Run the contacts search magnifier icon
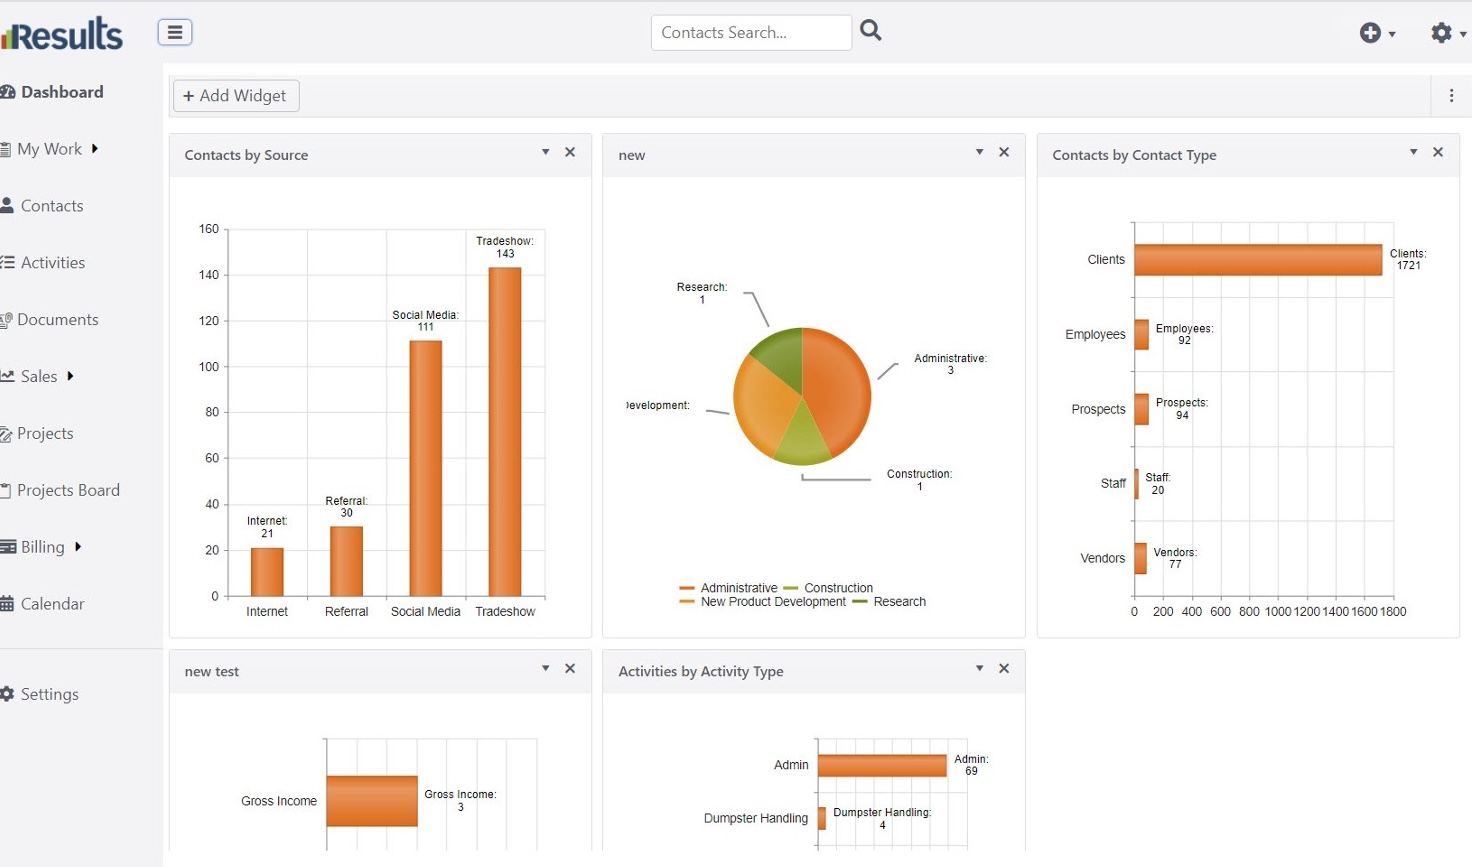 [x=870, y=30]
